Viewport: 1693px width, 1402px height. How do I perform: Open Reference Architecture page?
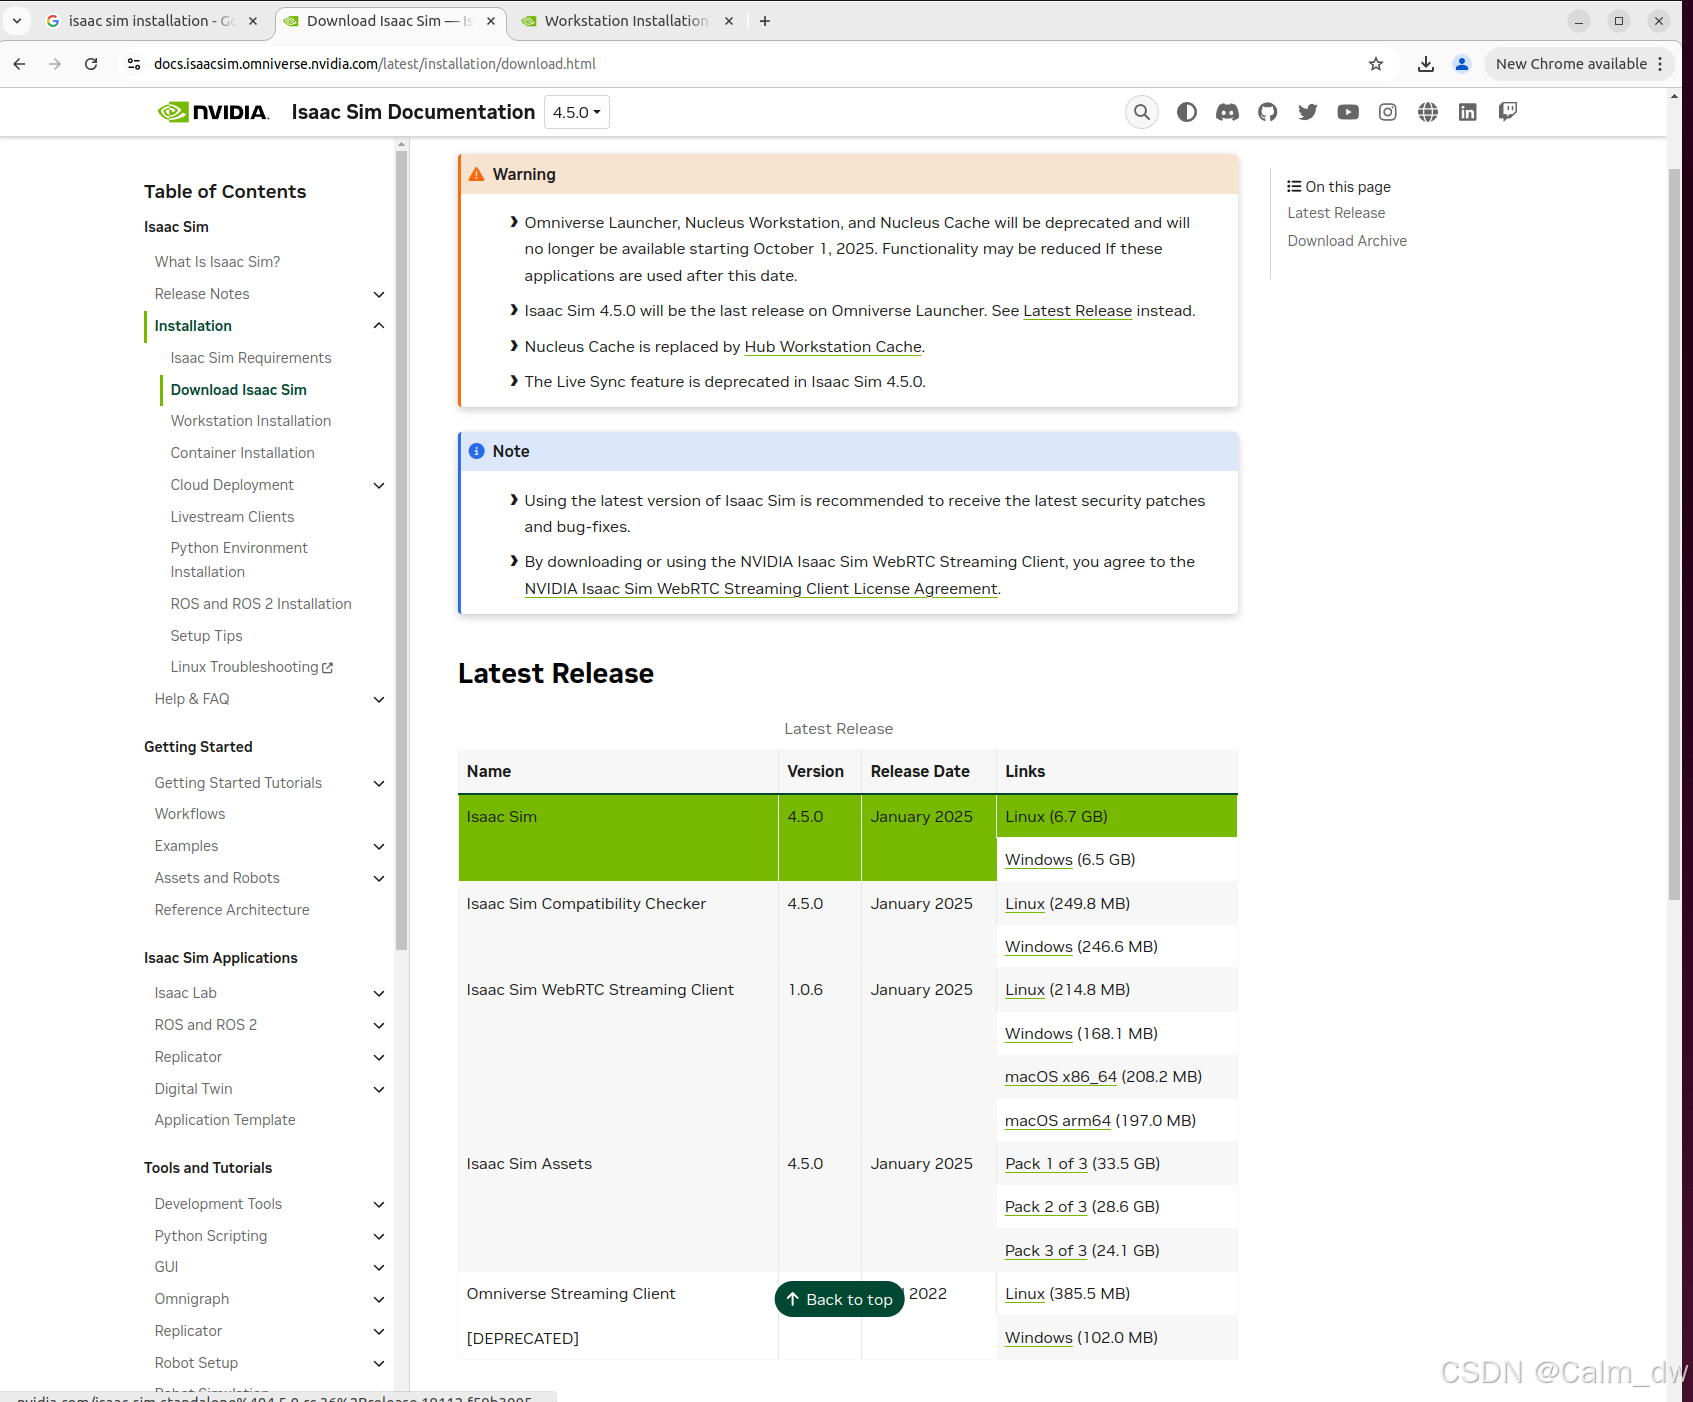click(x=232, y=910)
